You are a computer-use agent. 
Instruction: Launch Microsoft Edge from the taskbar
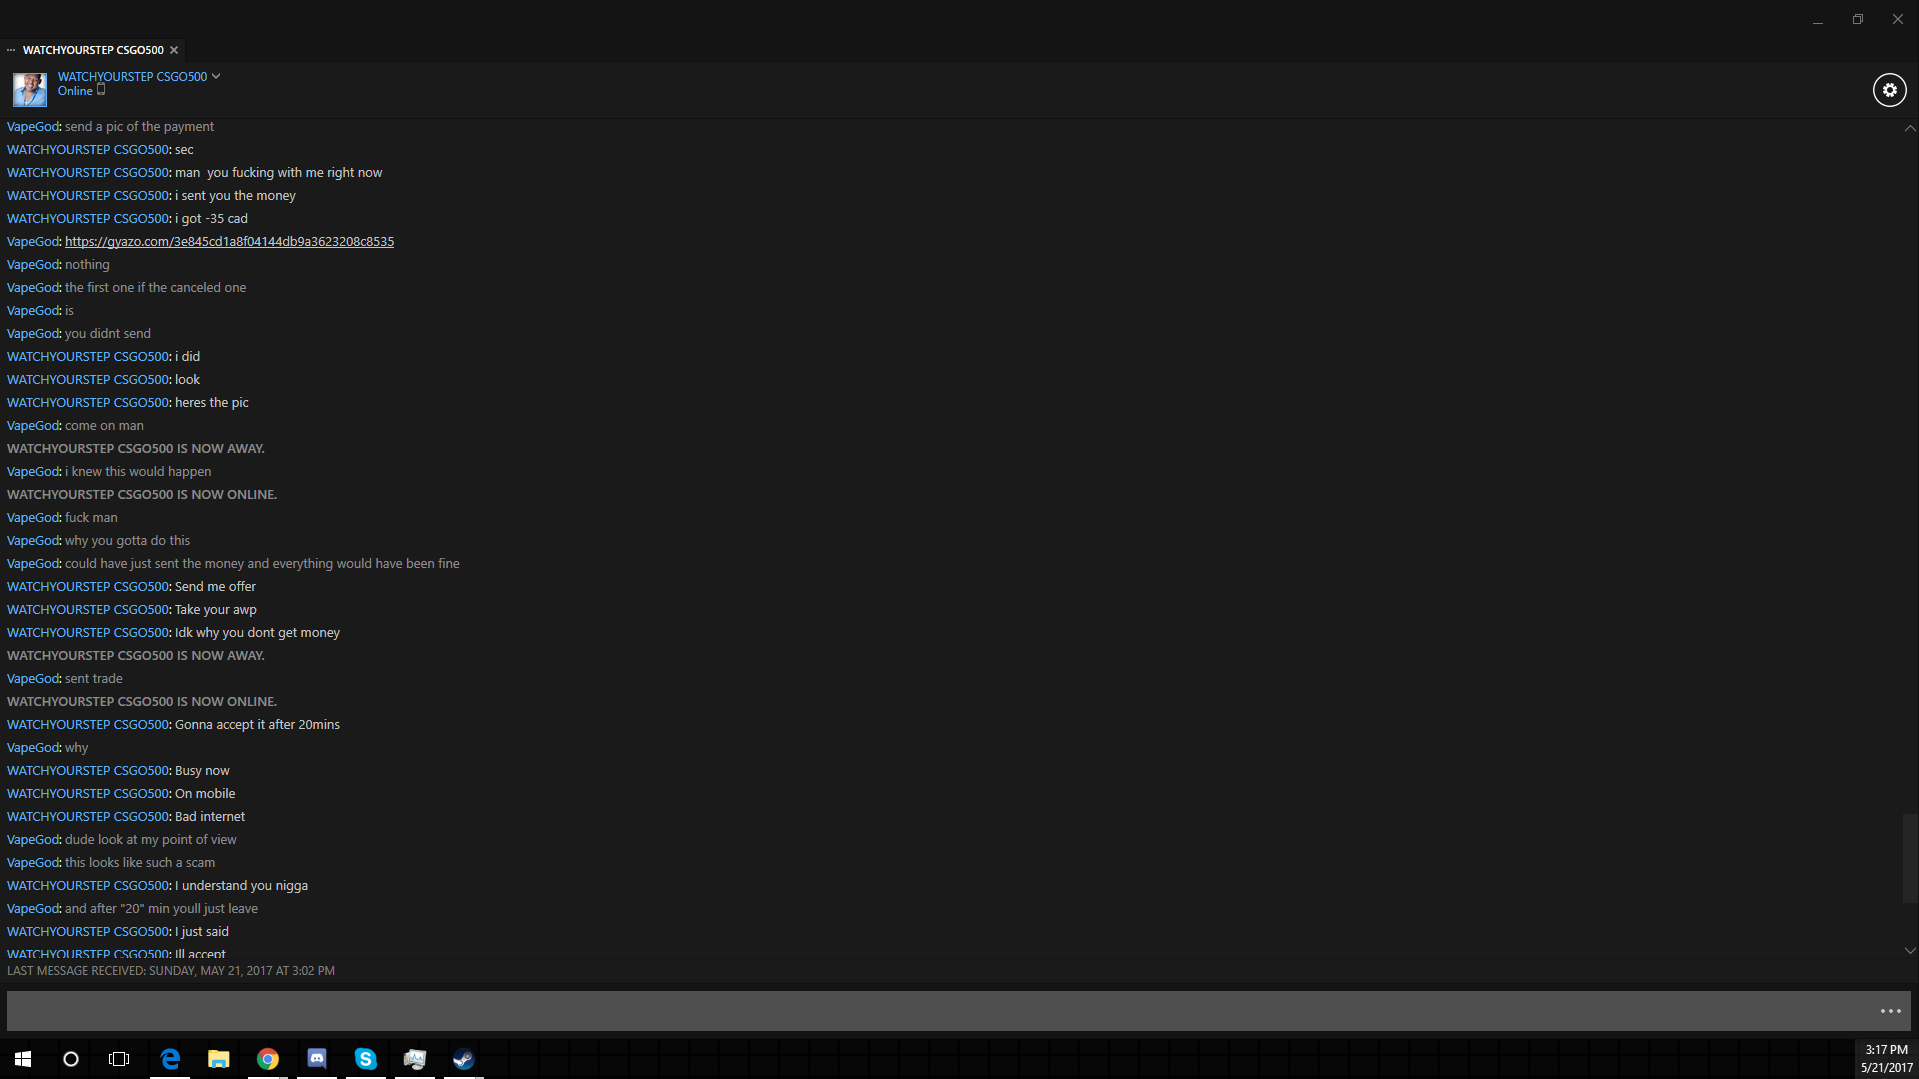pos(170,1058)
